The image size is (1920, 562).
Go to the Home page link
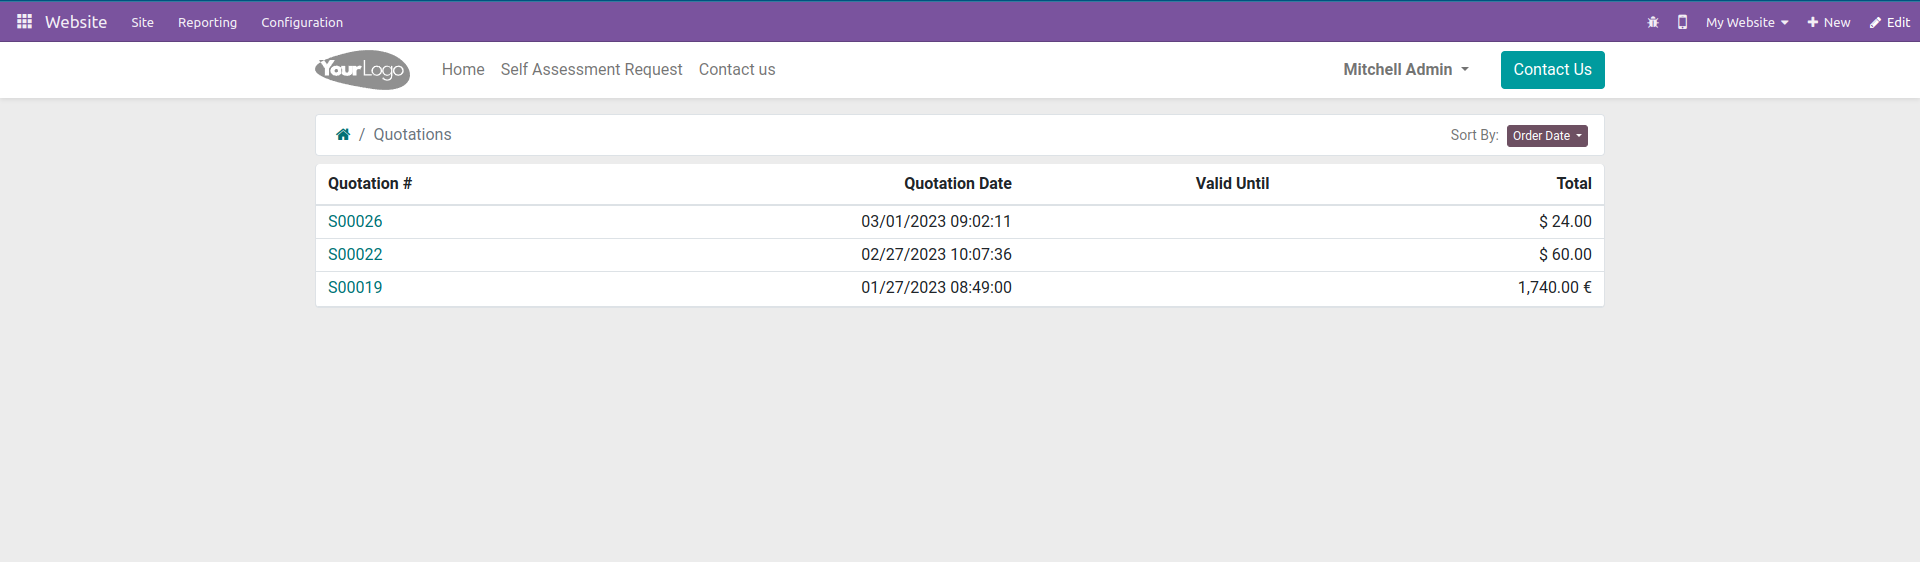(463, 70)
